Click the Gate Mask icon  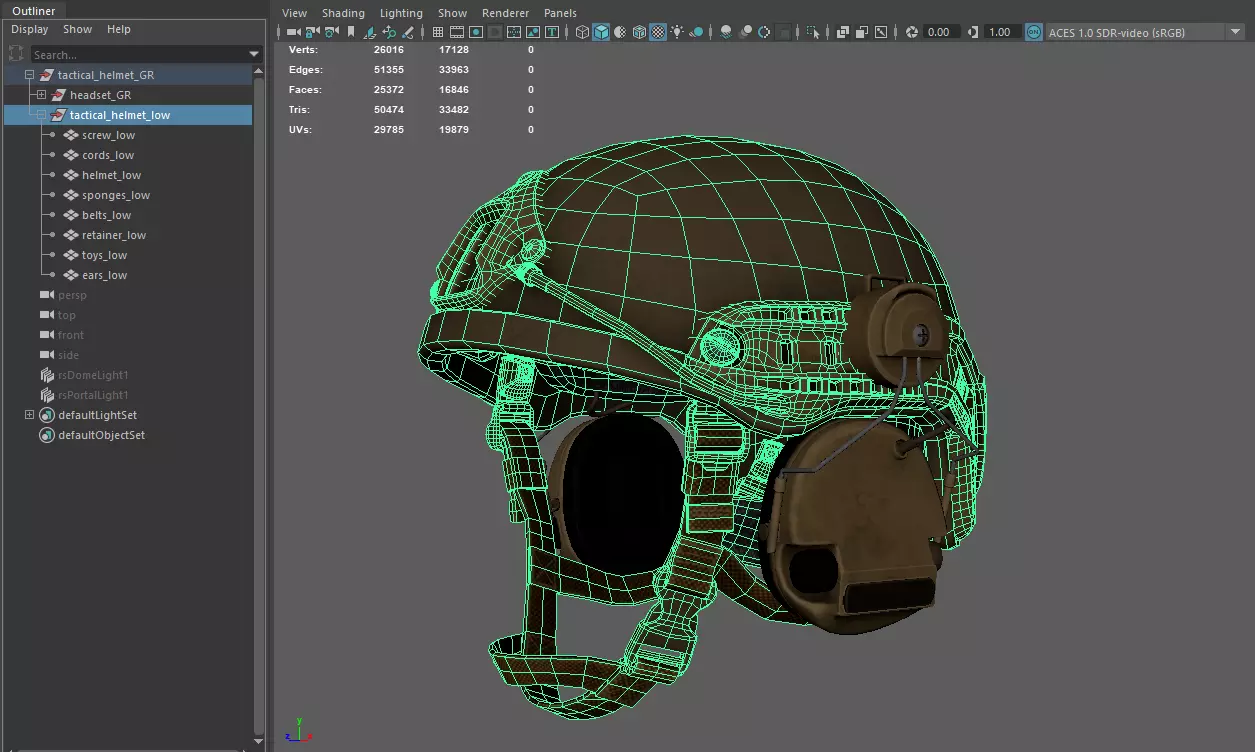pyautogui.click(x=496, y=32)
